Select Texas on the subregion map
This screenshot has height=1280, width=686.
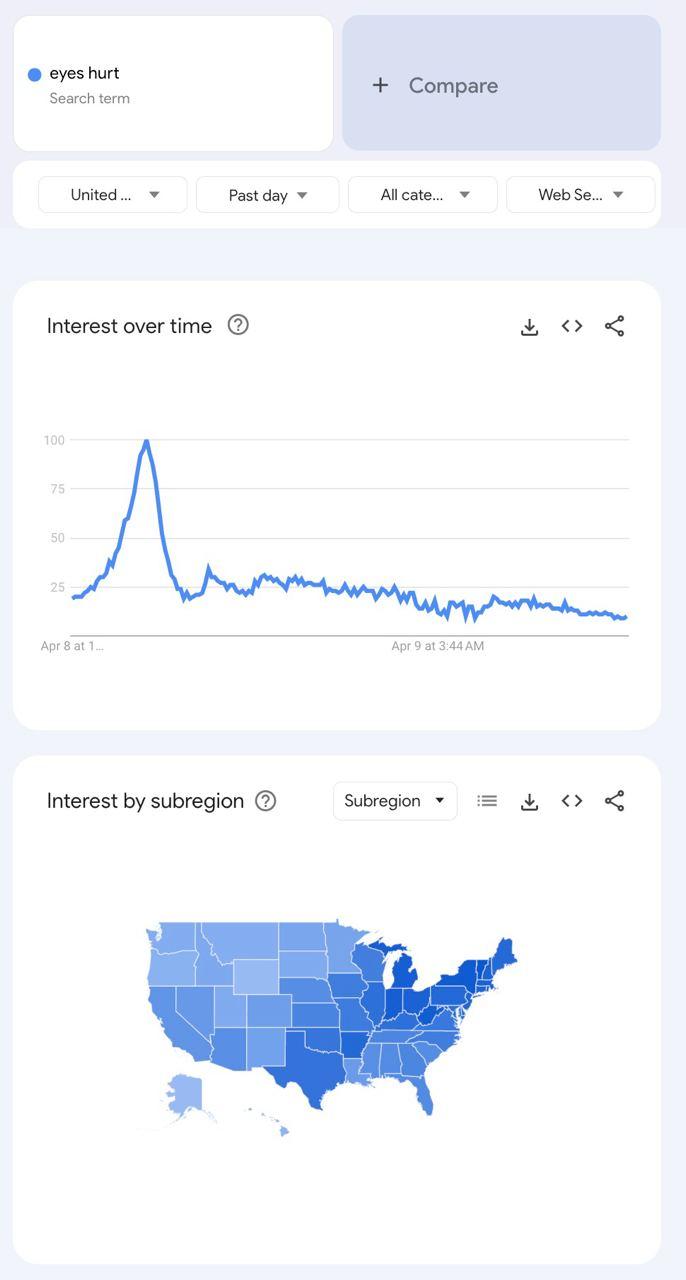click(309, 1066)
